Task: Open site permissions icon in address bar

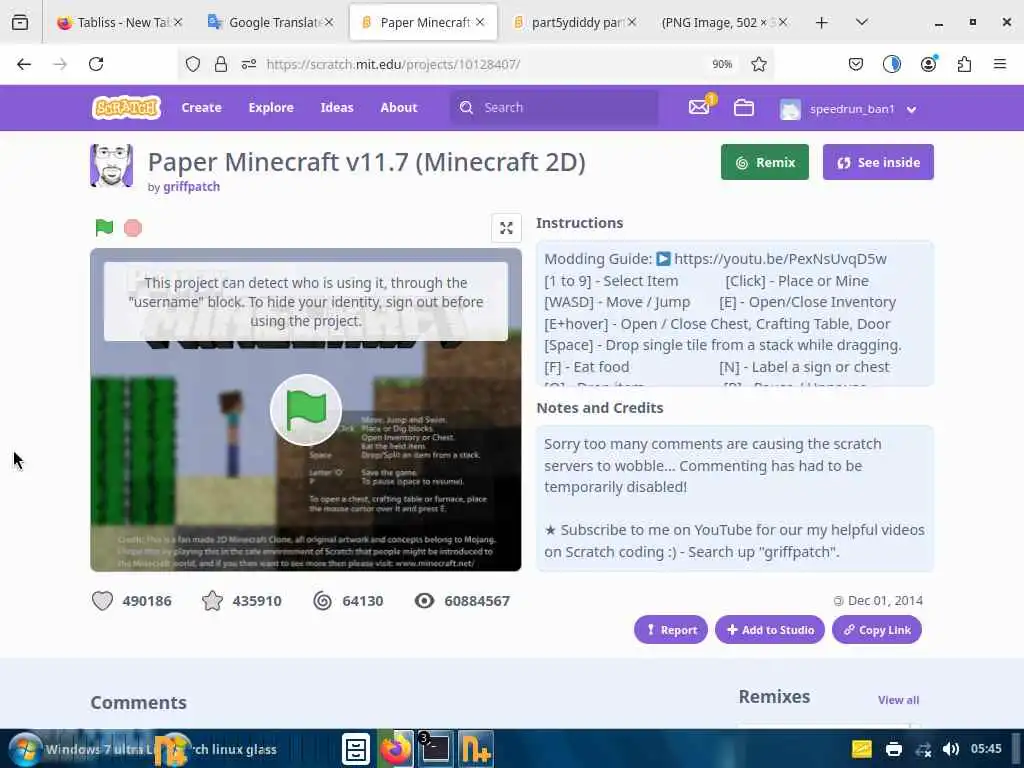Action: pos(249,64)
